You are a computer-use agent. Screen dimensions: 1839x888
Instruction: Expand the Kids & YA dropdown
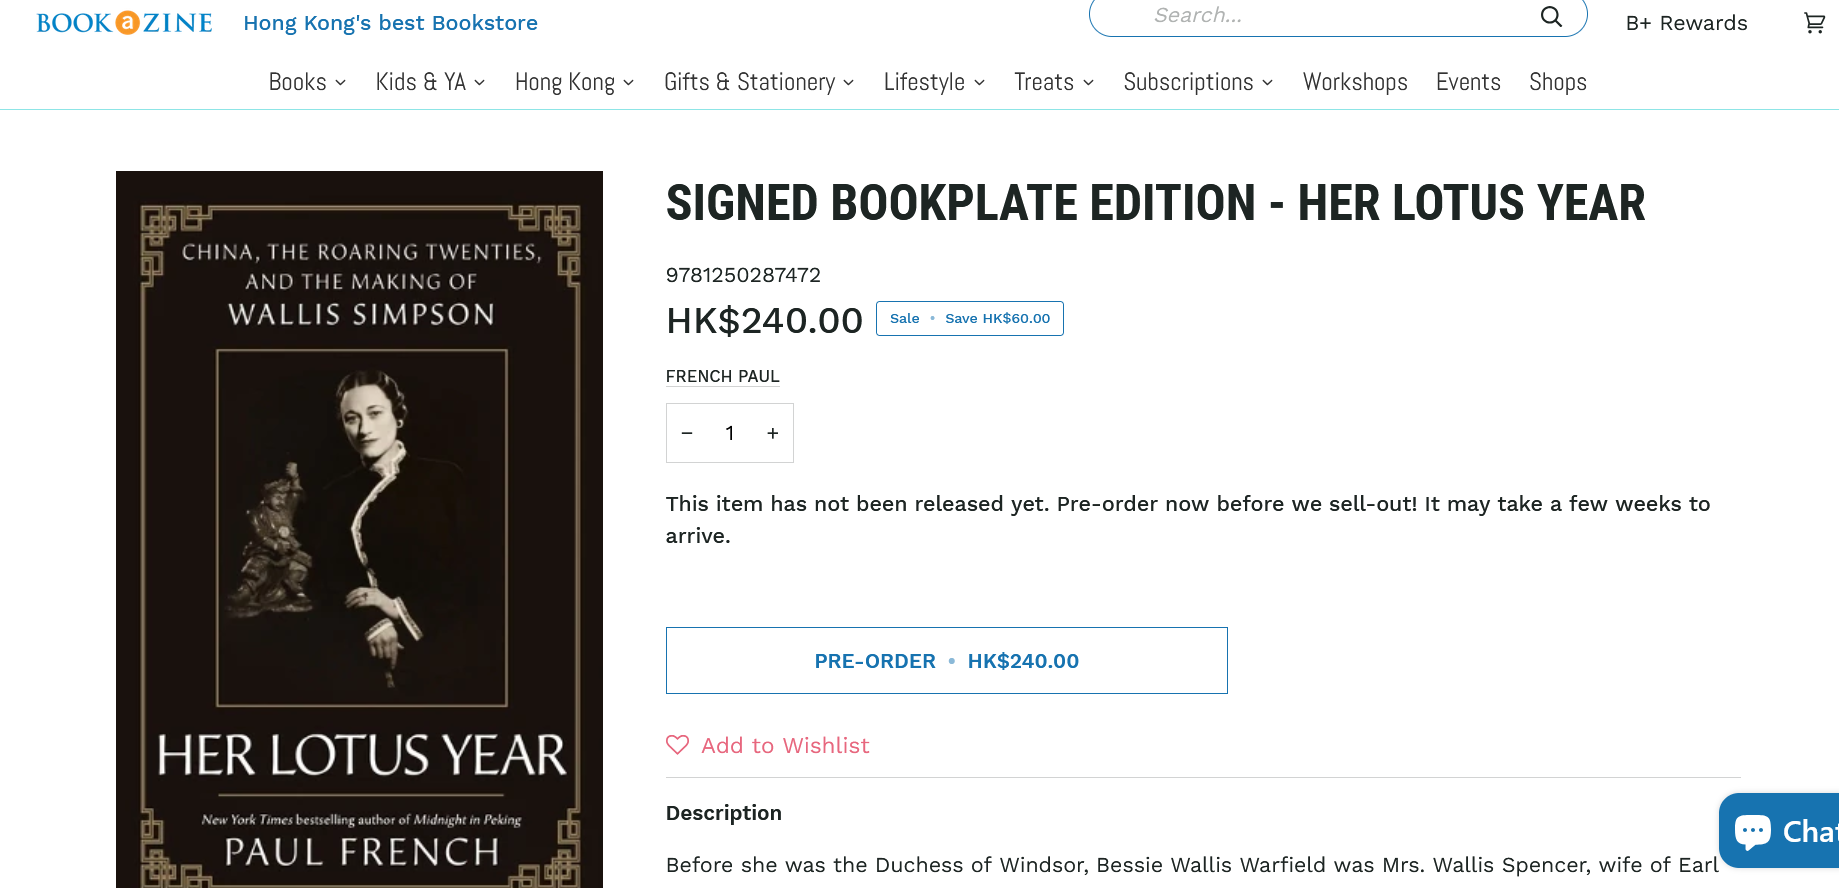click(x=431, y=82)
